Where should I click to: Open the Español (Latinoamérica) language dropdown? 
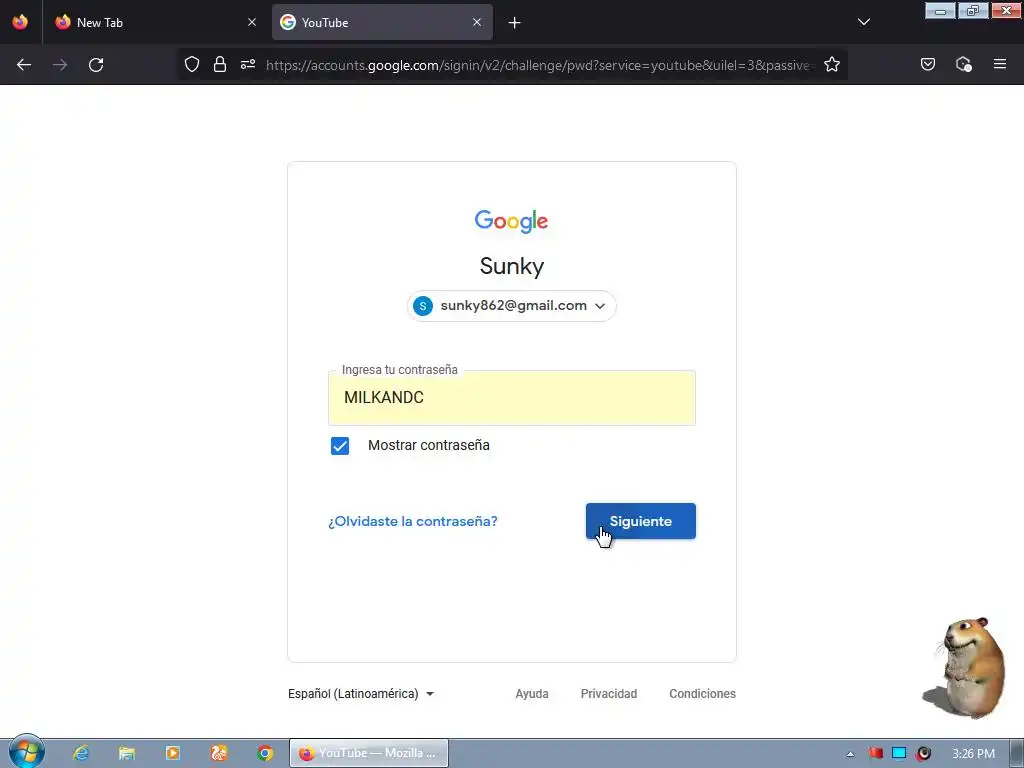[361, 694]
